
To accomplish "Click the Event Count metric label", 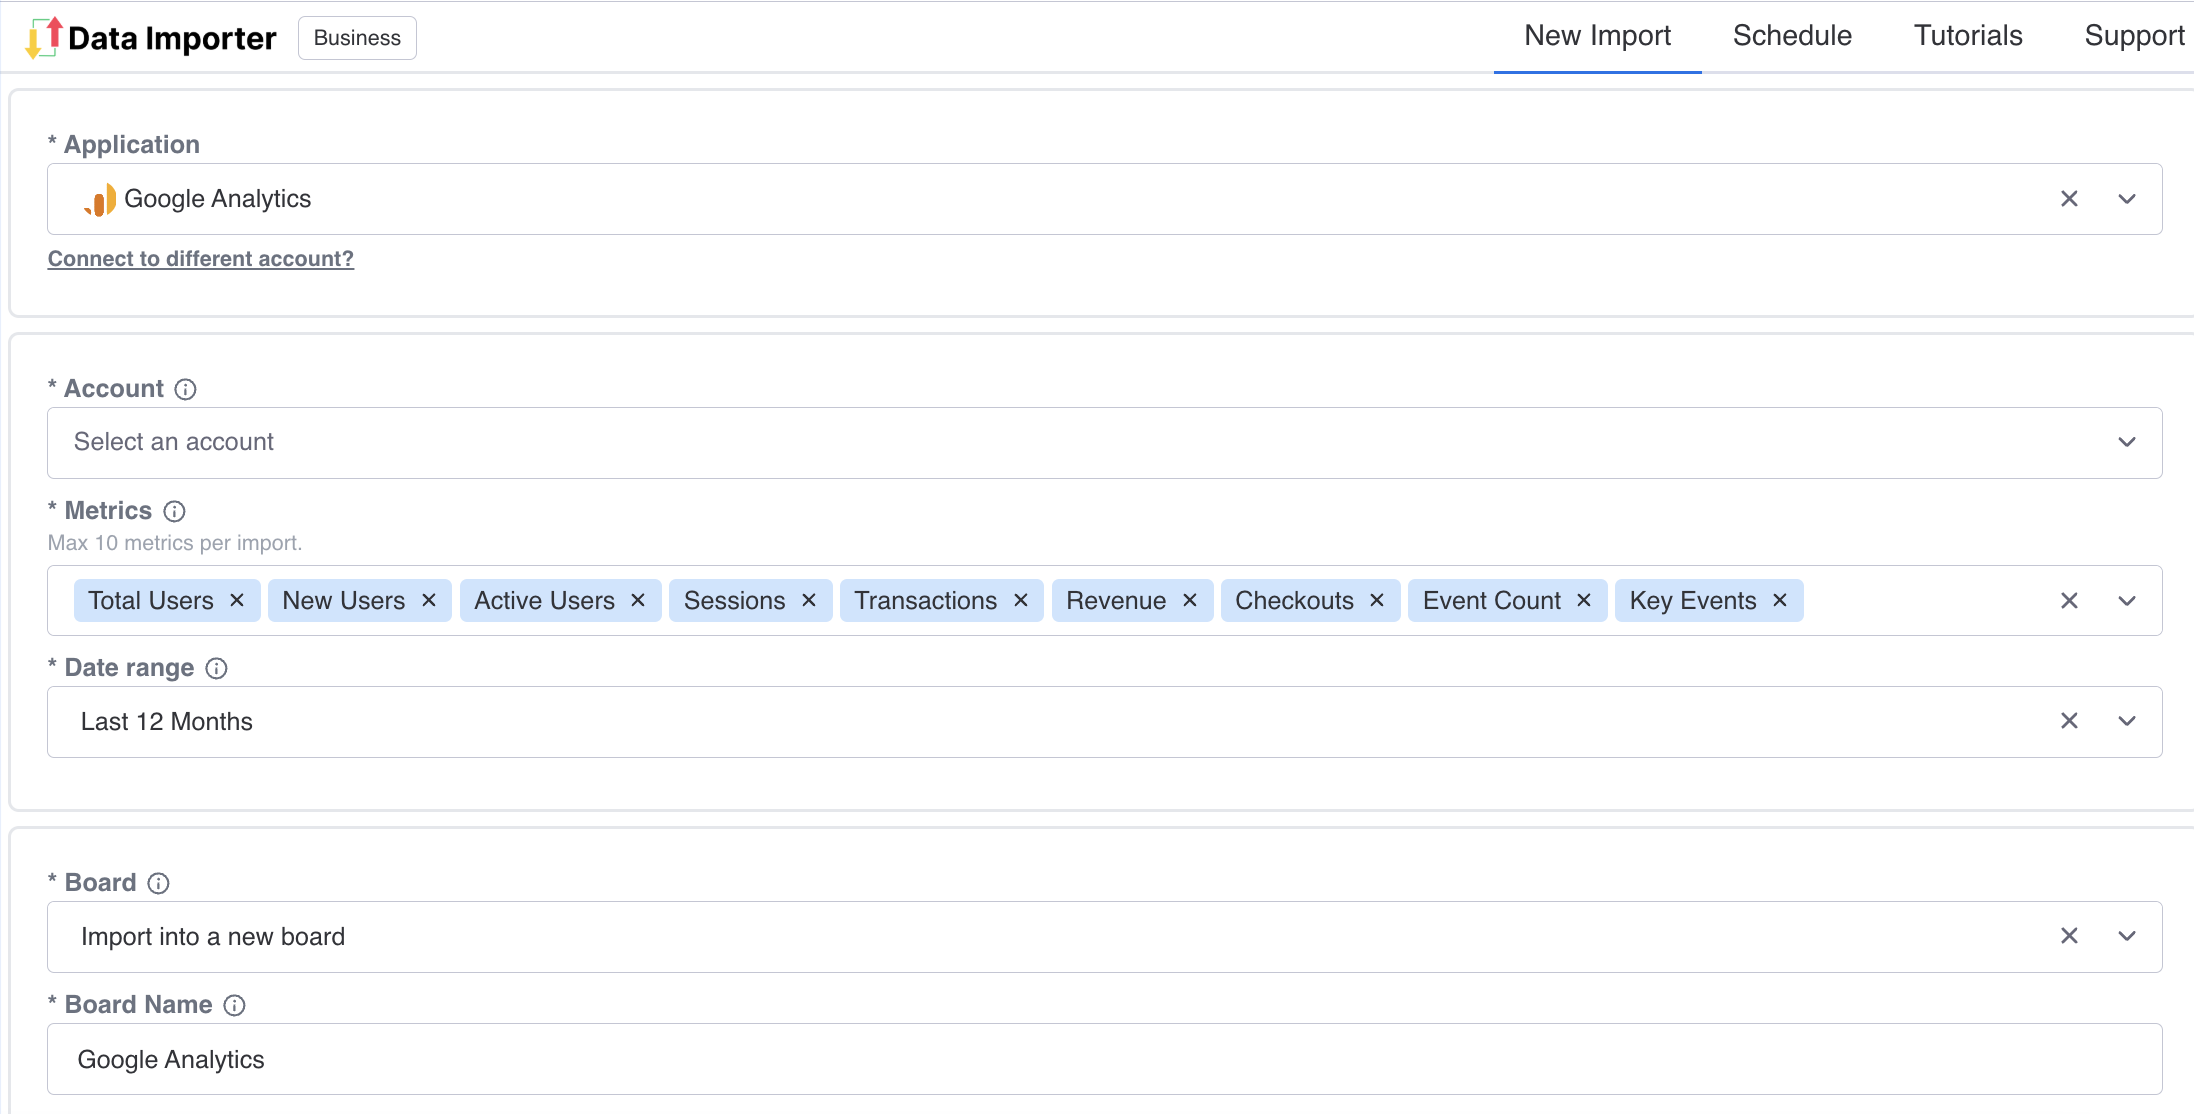I will [1492, 600].
